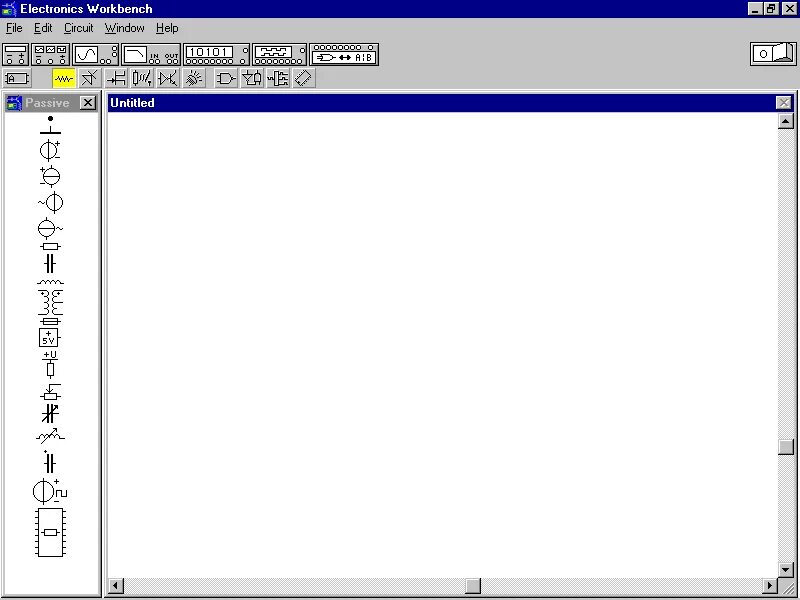Open the logic analyzer instrument
The height and width of the screenshot is (600, 800).
pos(280,55)
